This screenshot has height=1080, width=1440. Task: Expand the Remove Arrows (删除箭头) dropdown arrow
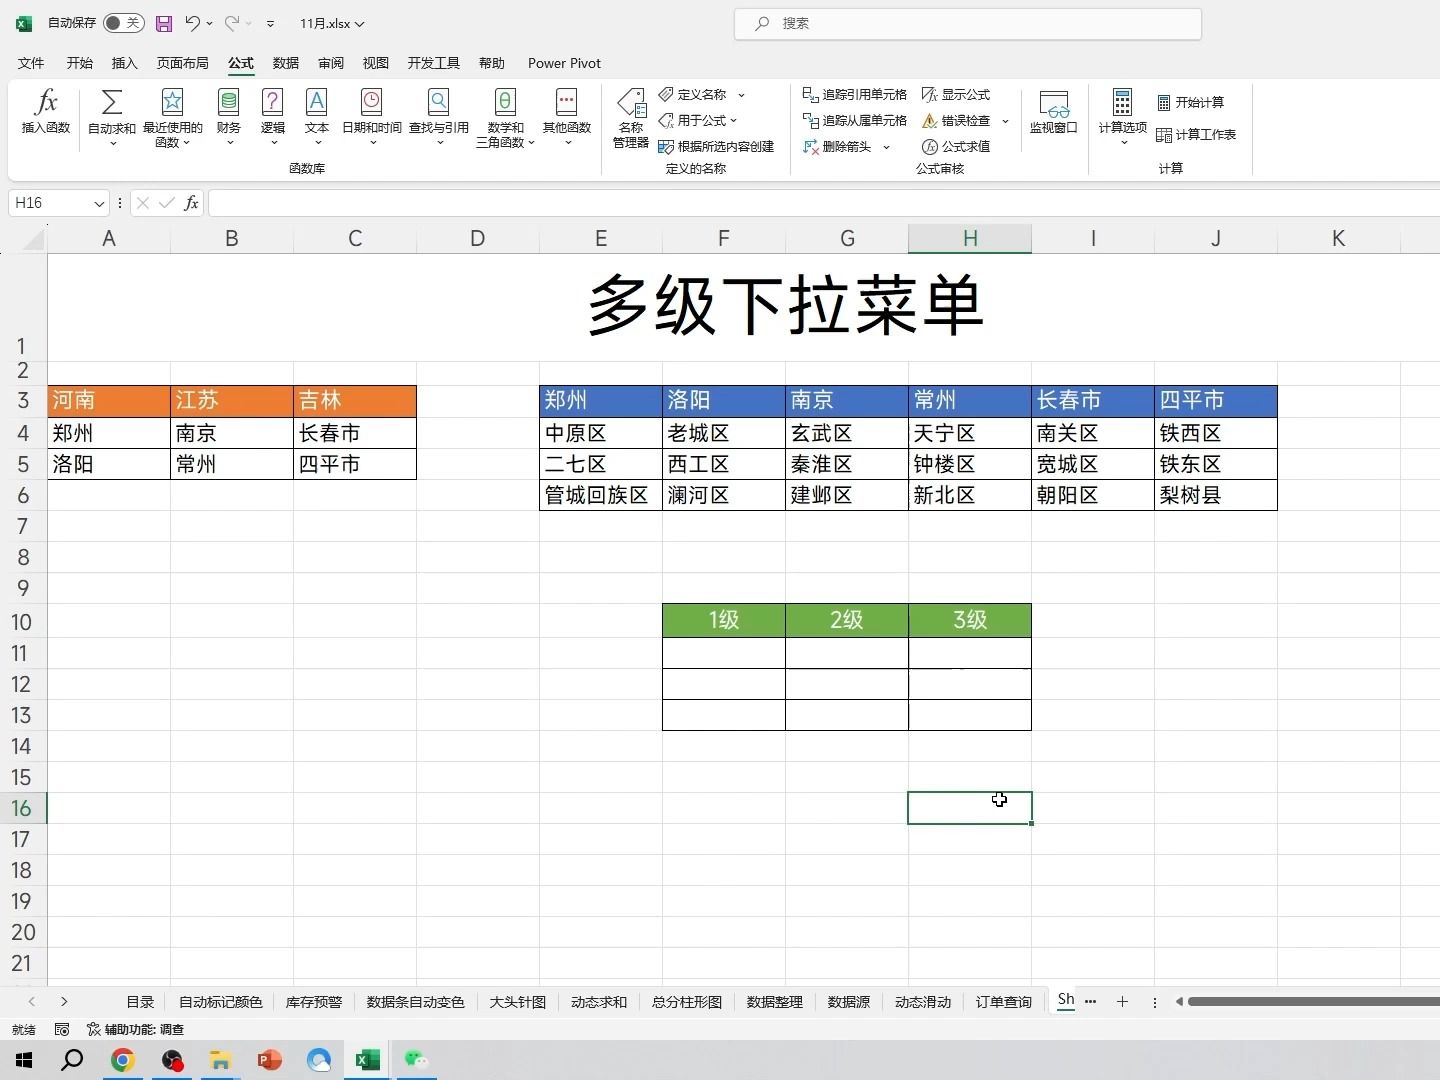pyautogui.click(x=886, y=147)
